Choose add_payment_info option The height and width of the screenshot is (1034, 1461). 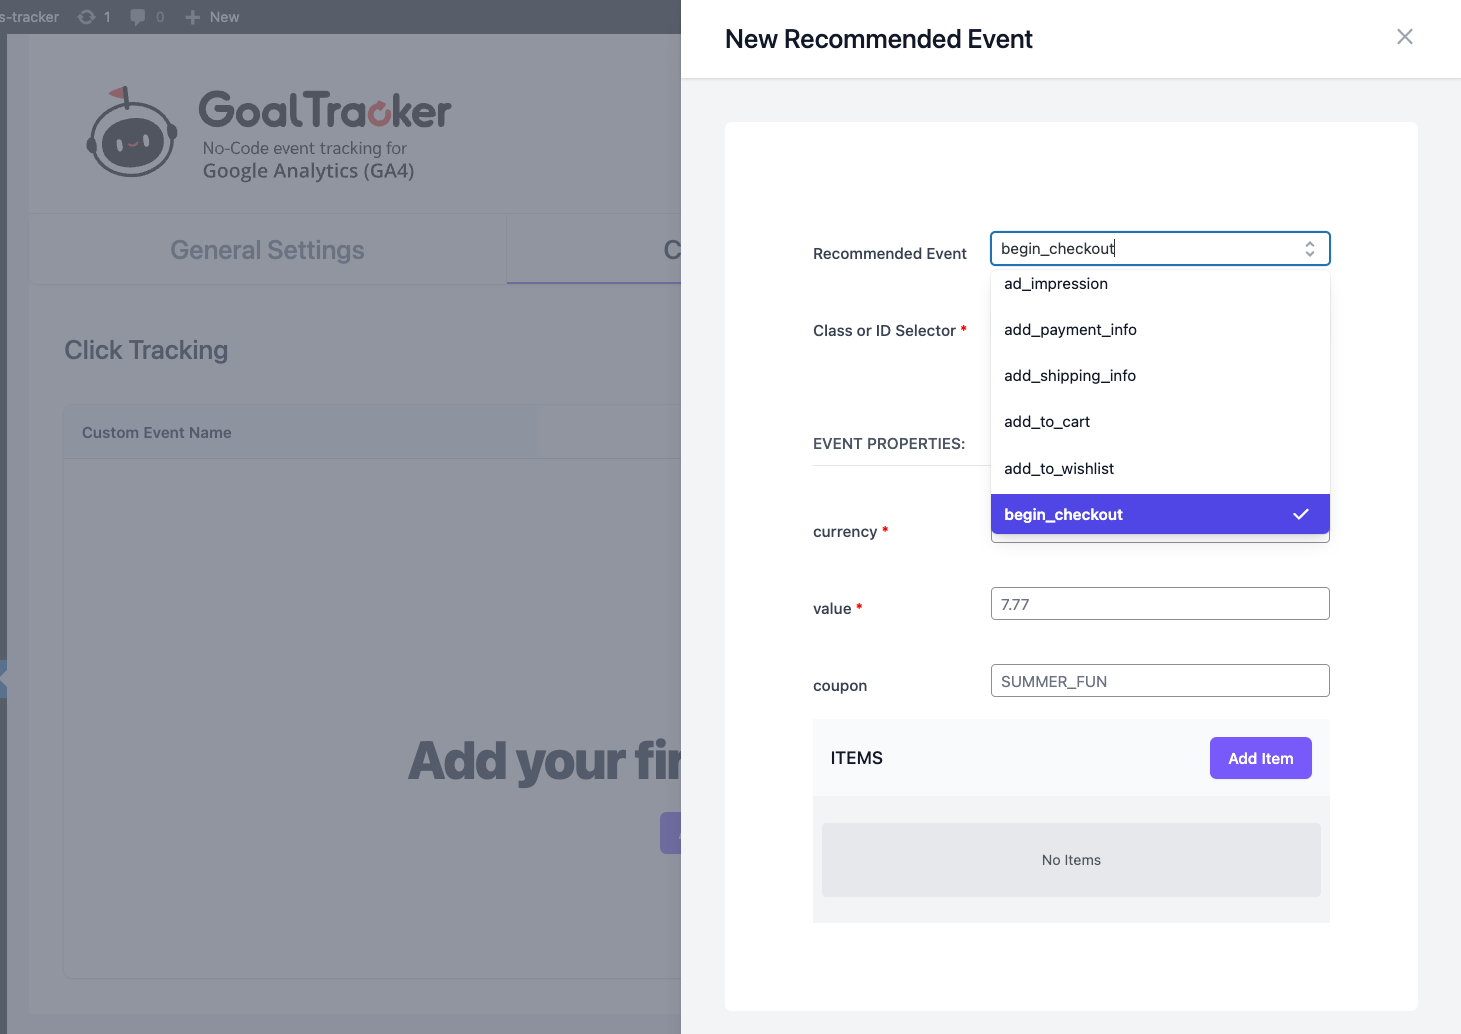[1070, 330]
